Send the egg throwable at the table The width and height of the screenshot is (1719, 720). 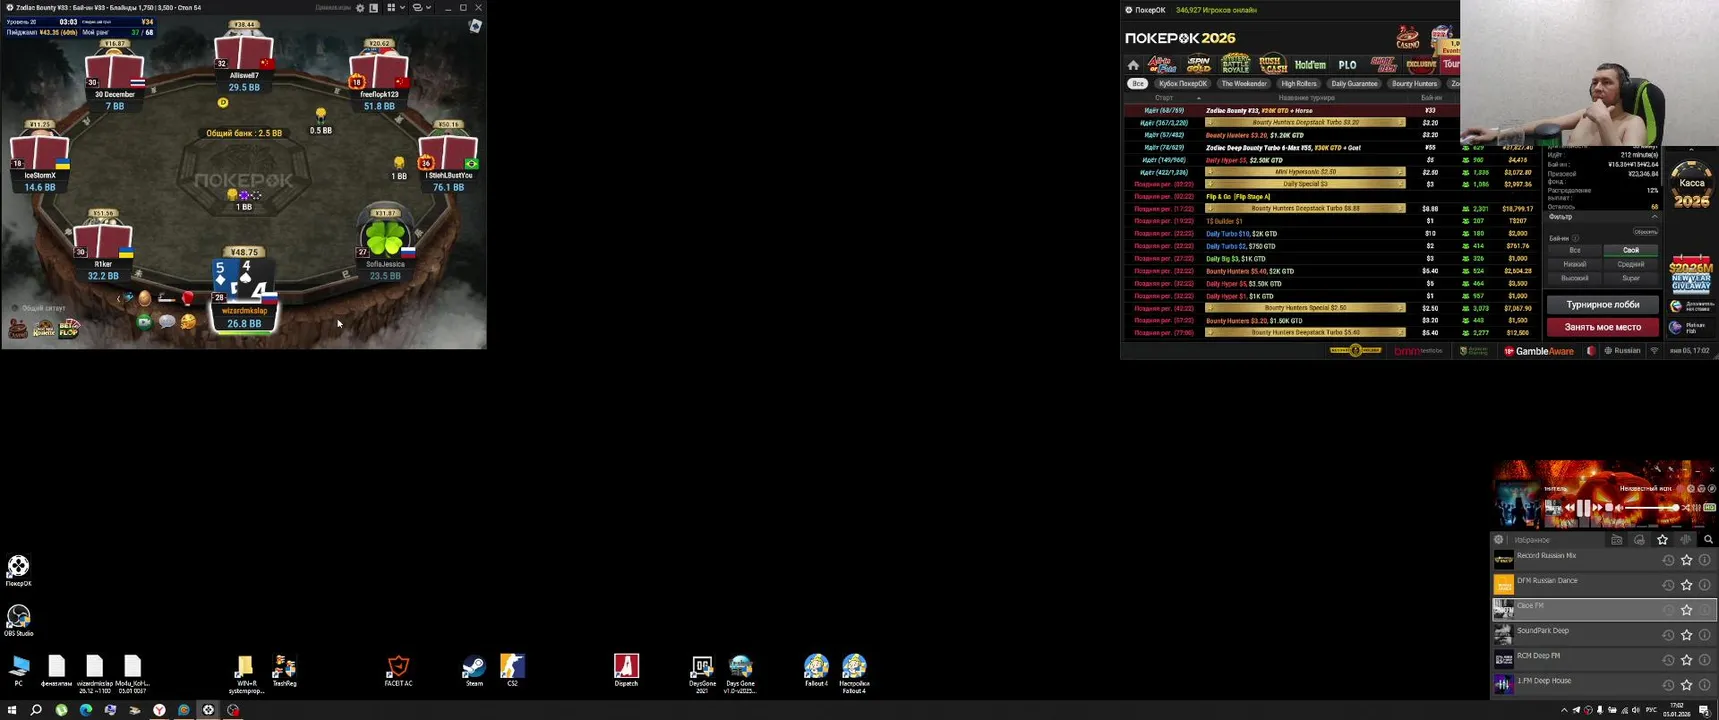pos(145,298)
